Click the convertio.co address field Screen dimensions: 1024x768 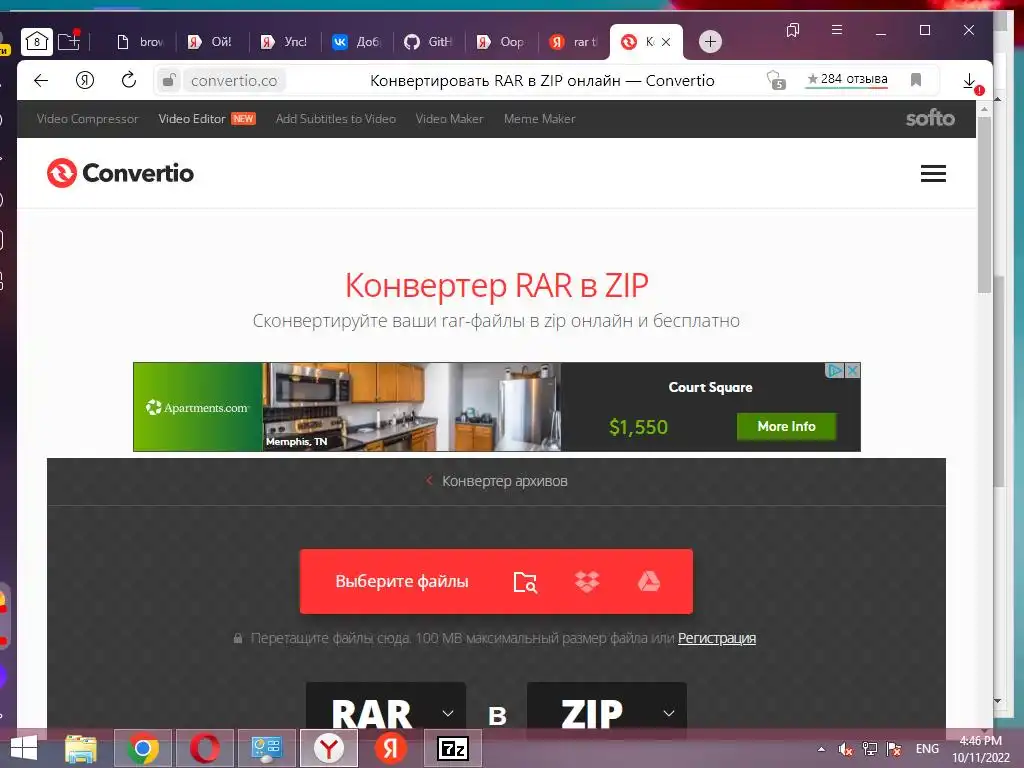coord(234,80)
